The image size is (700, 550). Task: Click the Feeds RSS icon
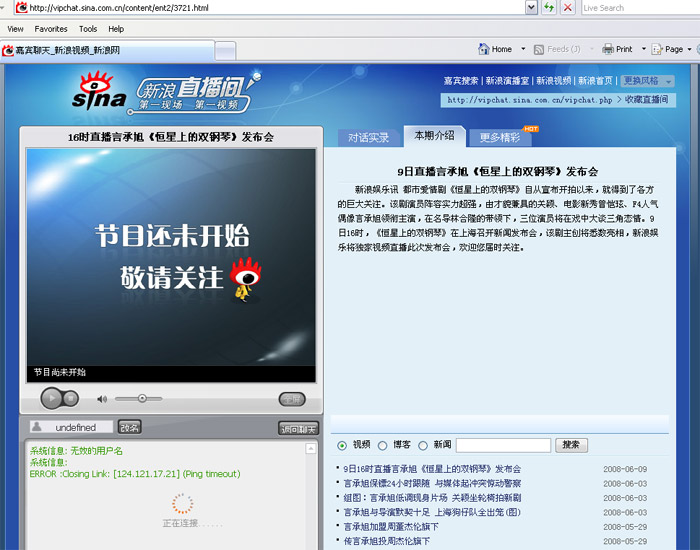point(539,50)
